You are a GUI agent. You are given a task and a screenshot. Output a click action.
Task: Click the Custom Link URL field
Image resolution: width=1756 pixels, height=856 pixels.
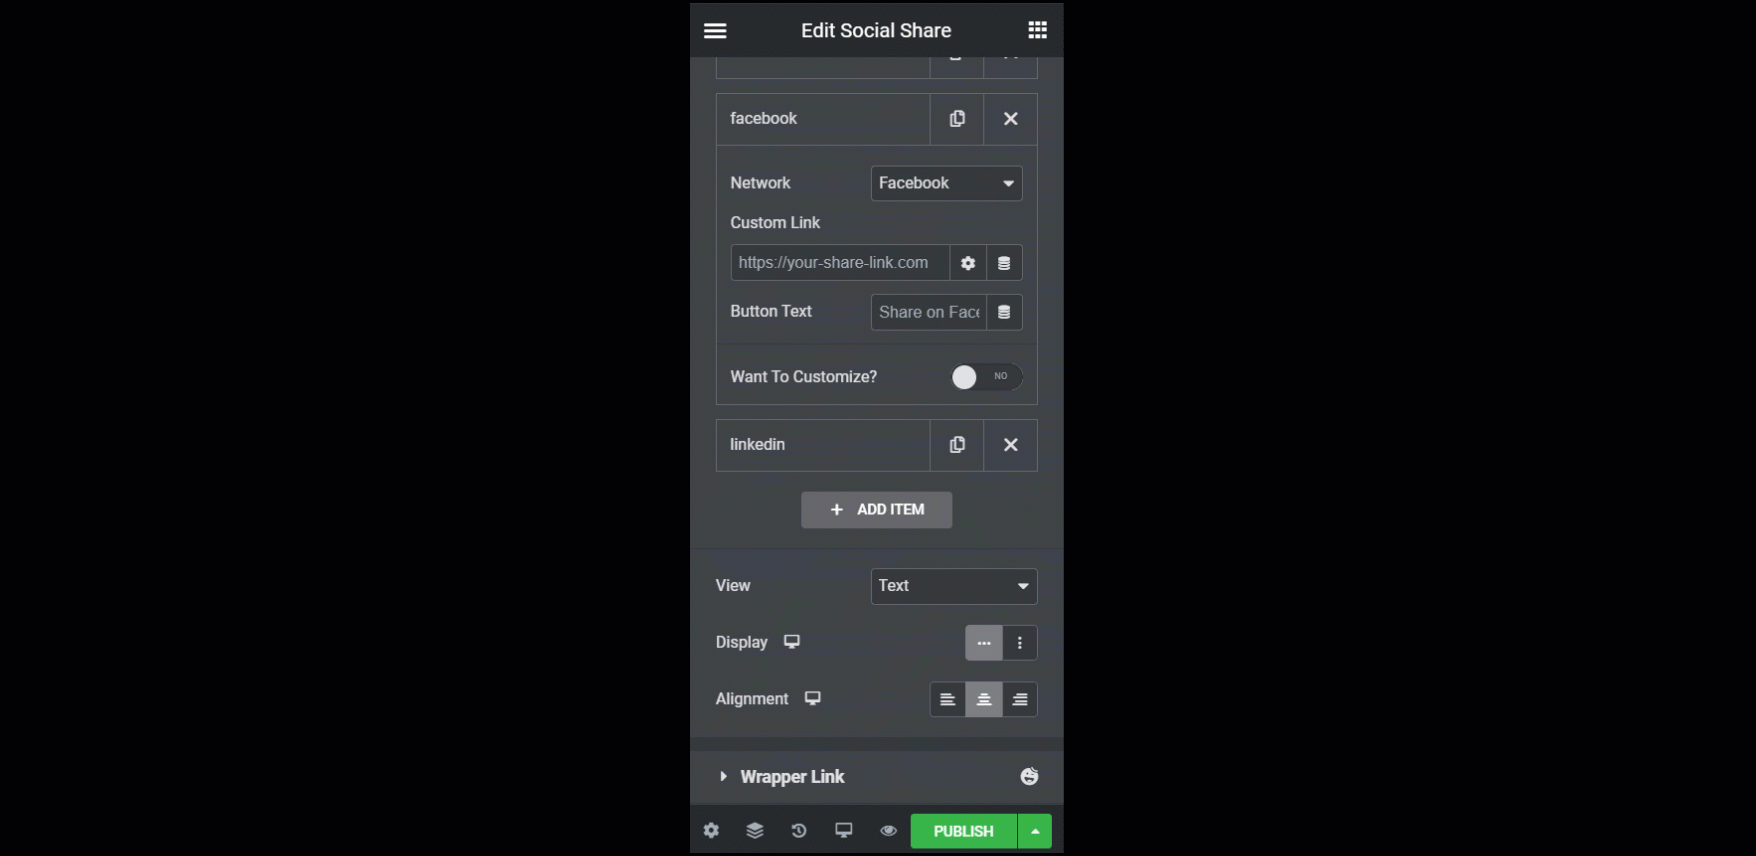840,263
